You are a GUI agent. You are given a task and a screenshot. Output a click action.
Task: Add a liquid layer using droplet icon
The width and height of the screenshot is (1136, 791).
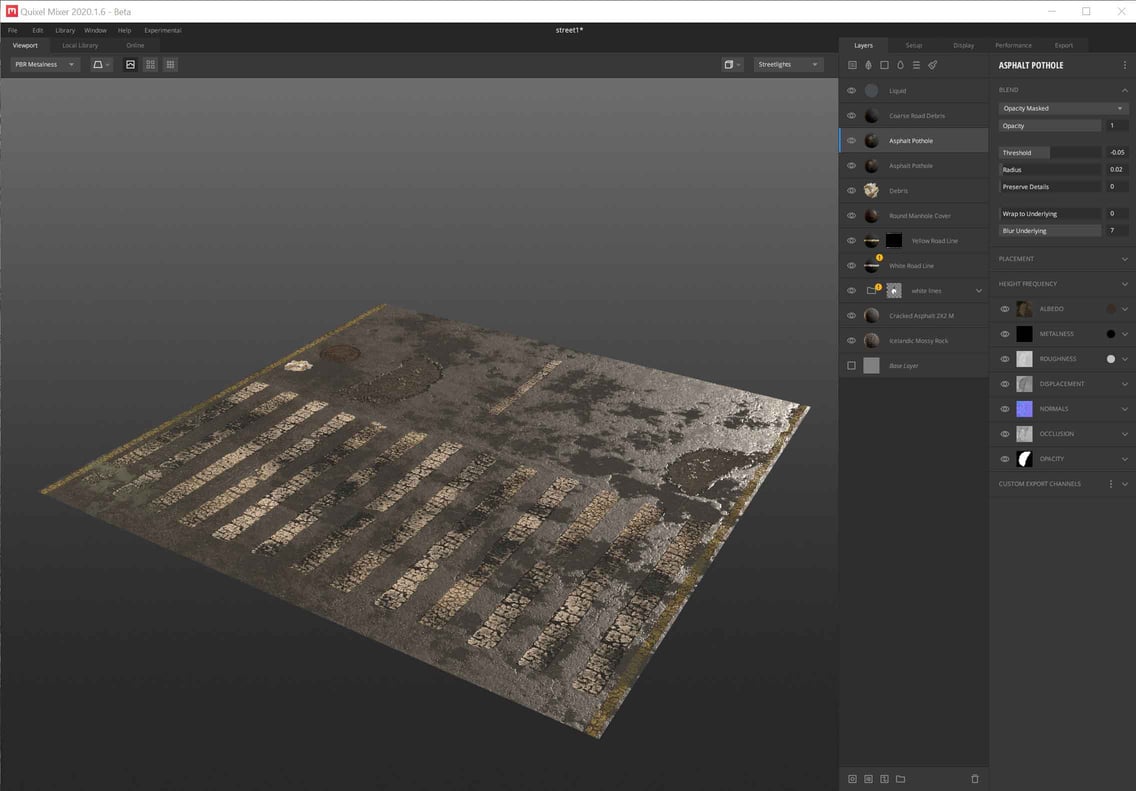[x=900, y=65]
